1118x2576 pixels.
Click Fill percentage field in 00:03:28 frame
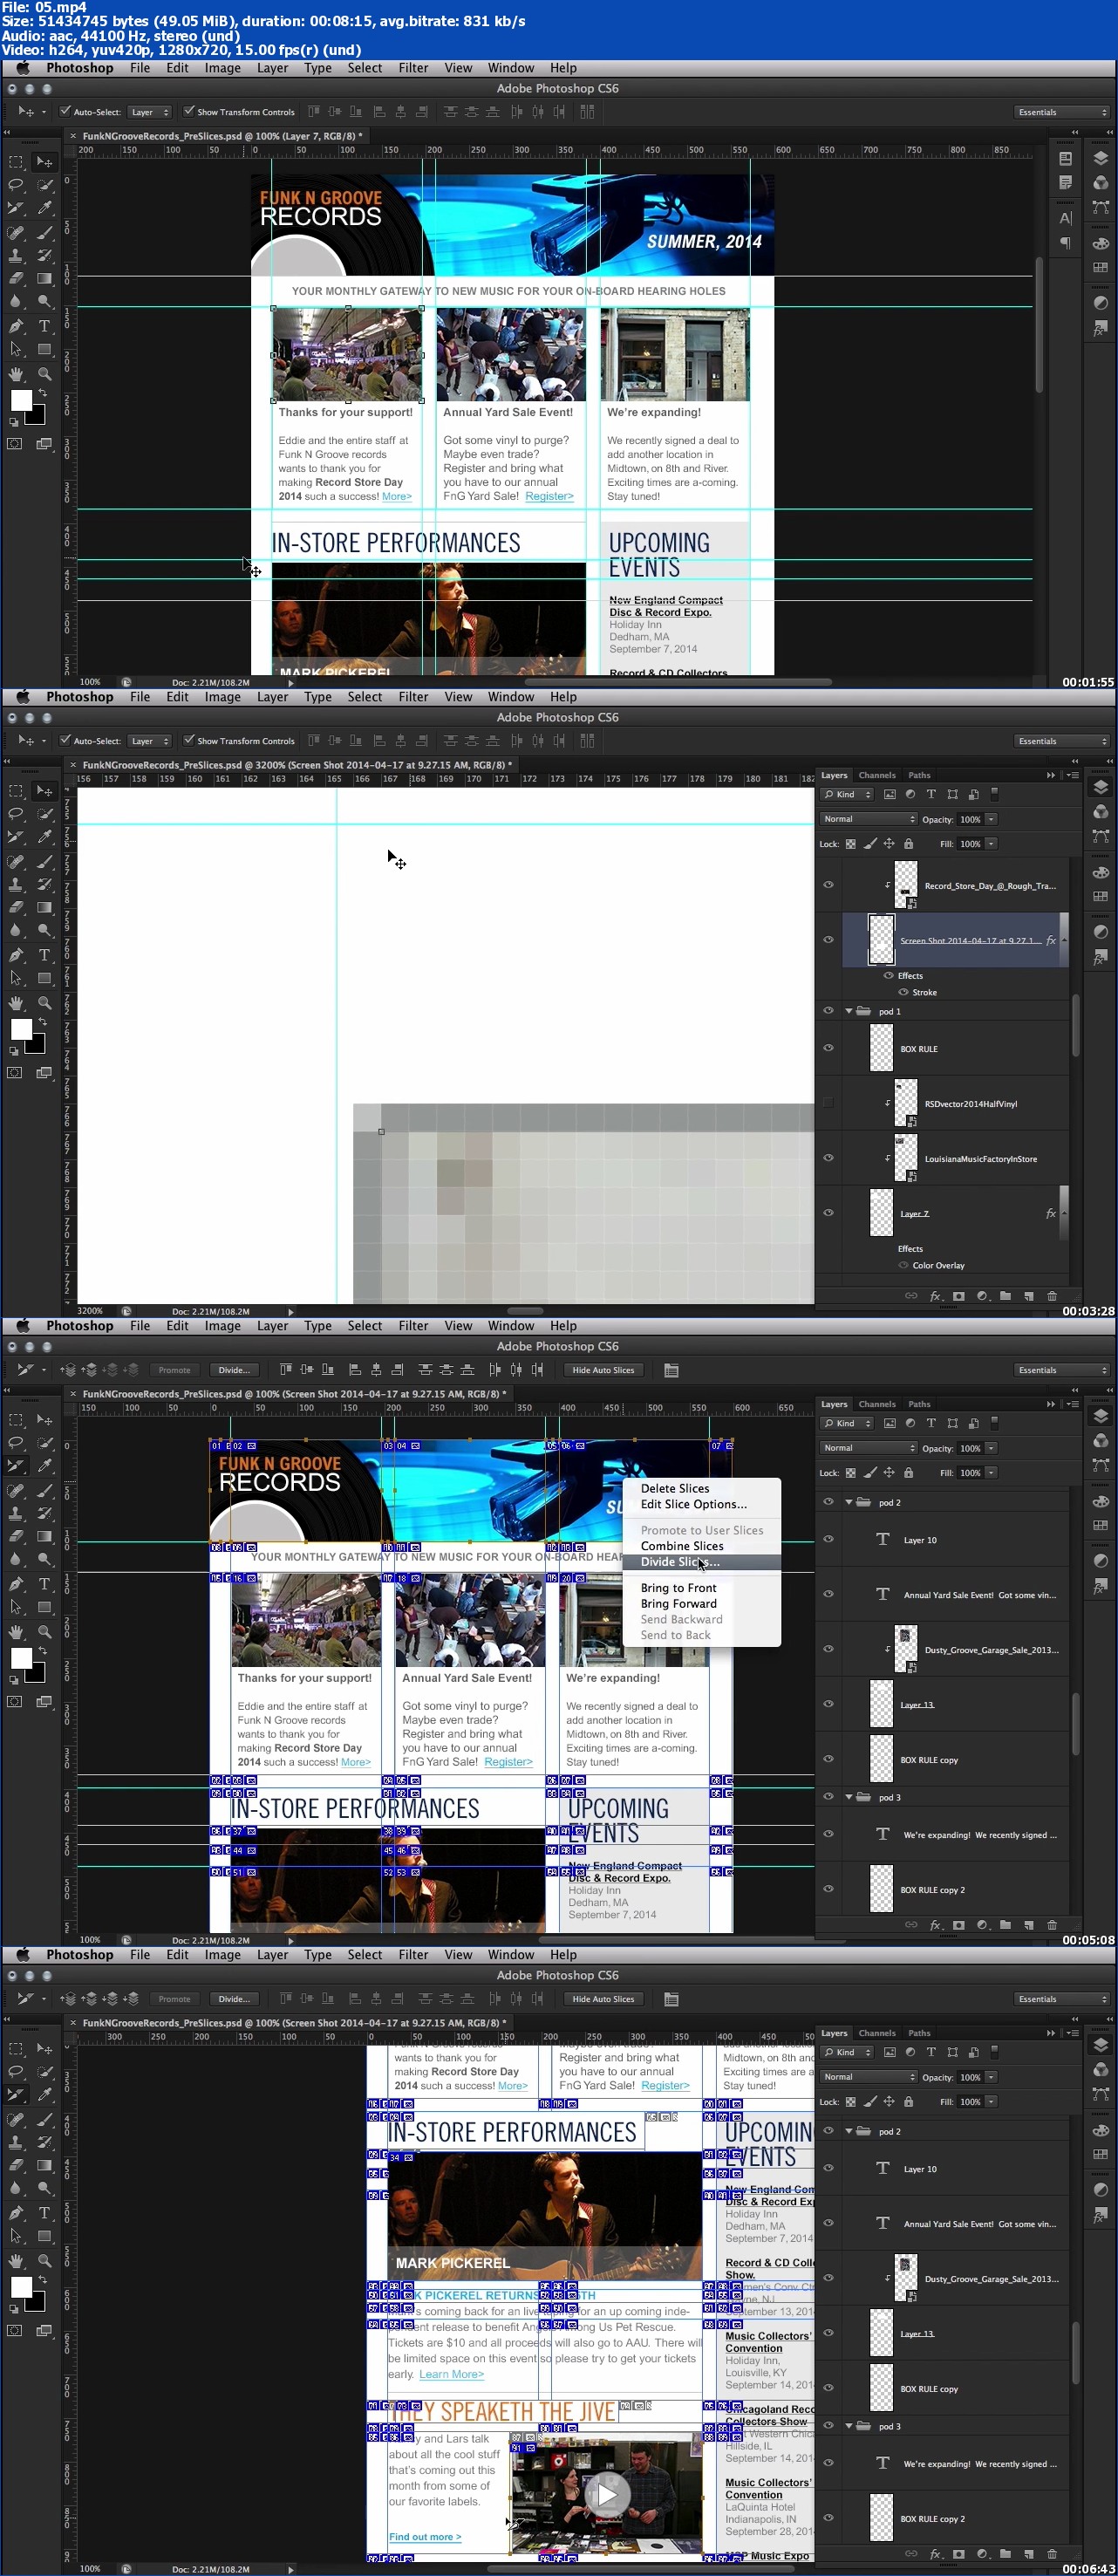[970, 844]
